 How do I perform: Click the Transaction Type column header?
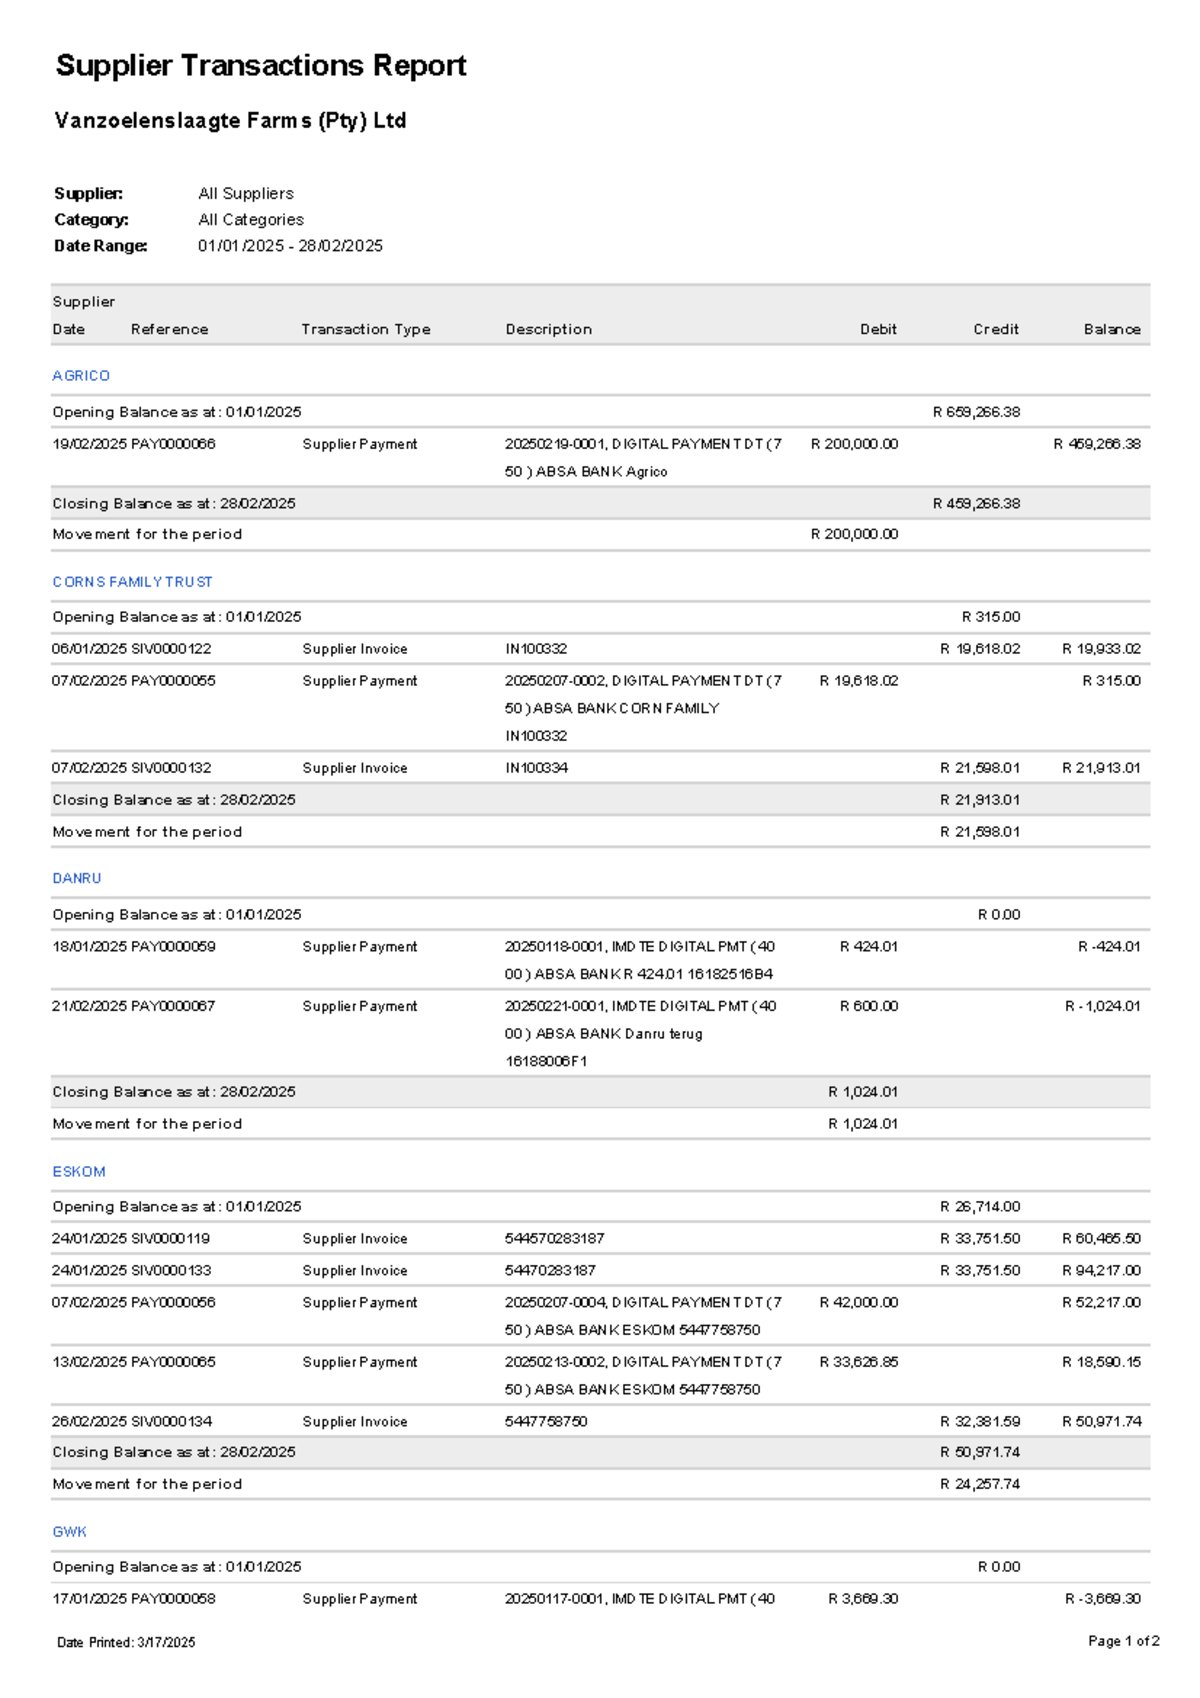pyautogui.click(x=366, y=329)
